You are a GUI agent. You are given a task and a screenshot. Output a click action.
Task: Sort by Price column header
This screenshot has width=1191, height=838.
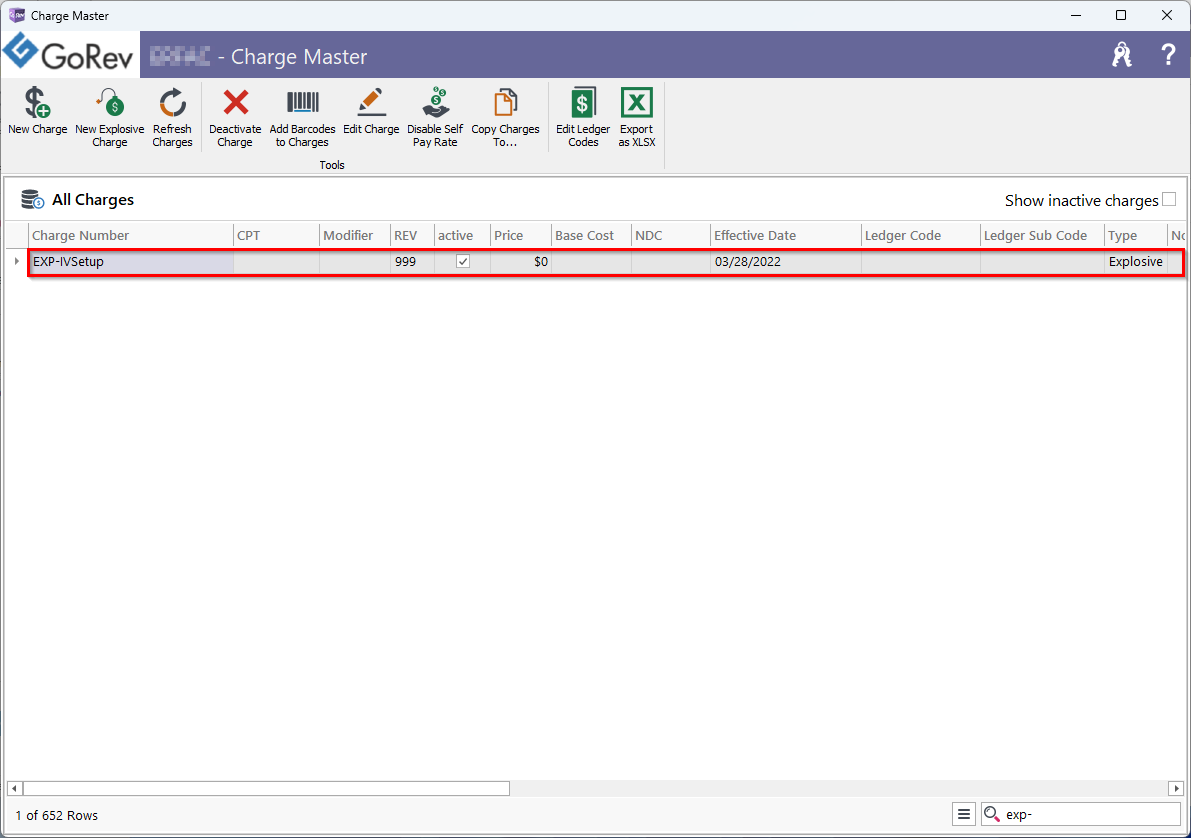click(x=521, y=236)
